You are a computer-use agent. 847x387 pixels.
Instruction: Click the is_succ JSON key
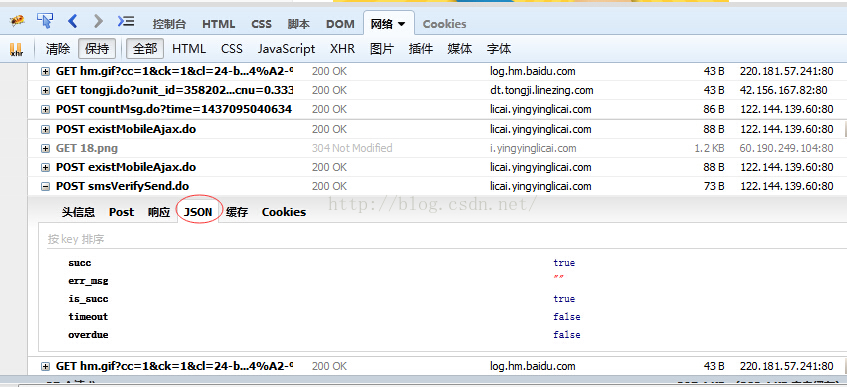[88, 299]
